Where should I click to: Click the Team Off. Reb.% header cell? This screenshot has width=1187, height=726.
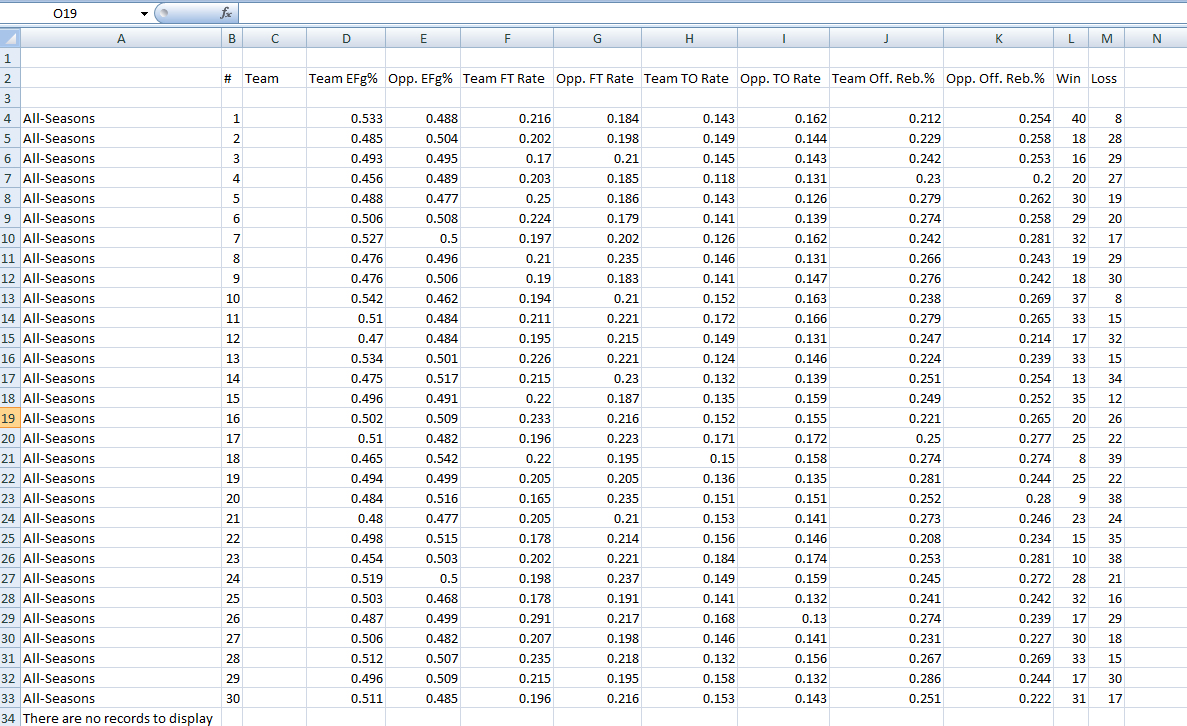(x=886, y=78)
